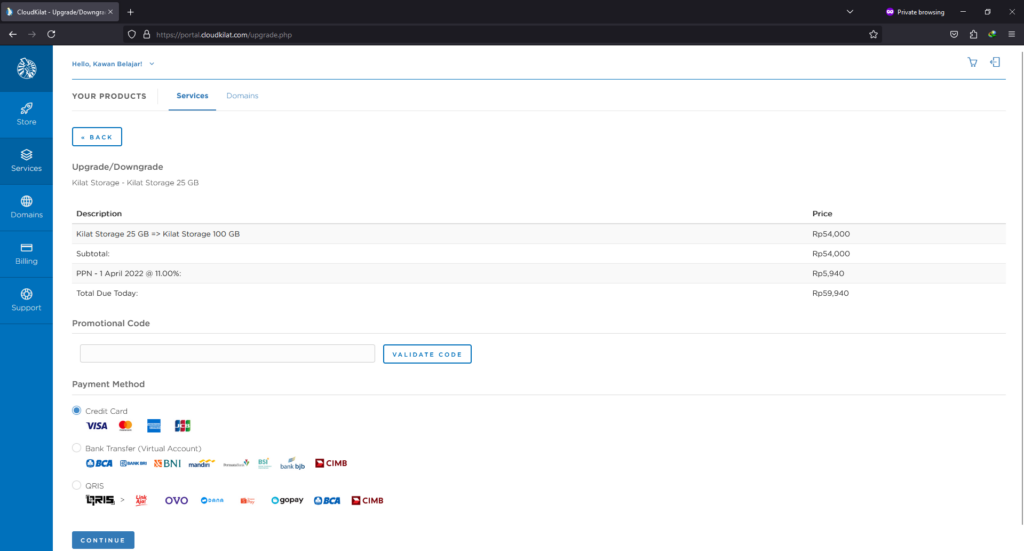The width and height of the screenshot is (1024, 551).
Task: Focus the promotional code input field
Action: 227,354
